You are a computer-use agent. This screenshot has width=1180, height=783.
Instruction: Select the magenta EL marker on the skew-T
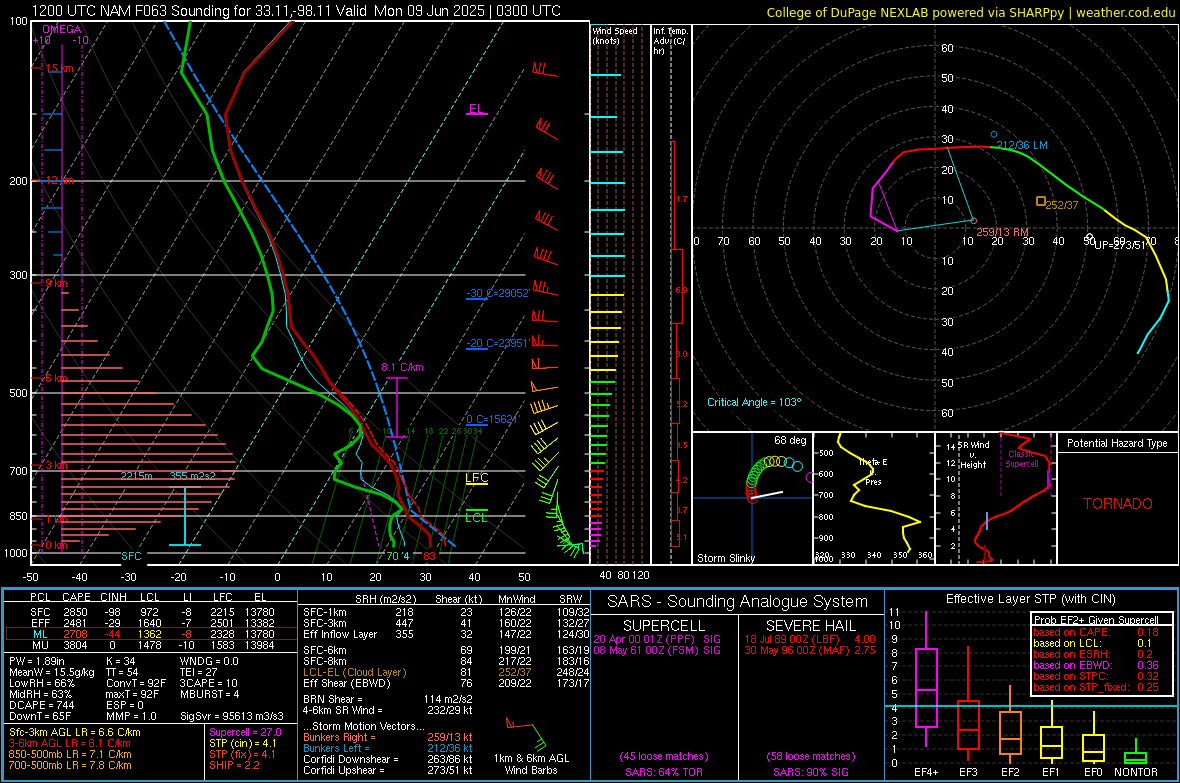(x=476, y=109)
